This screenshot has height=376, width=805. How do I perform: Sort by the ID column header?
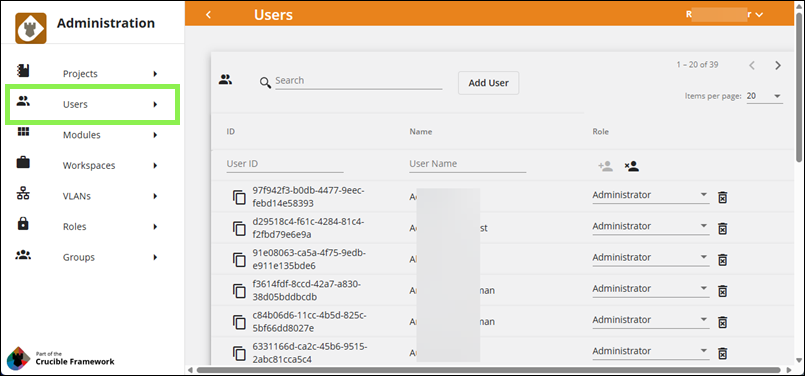click(231, 131)
